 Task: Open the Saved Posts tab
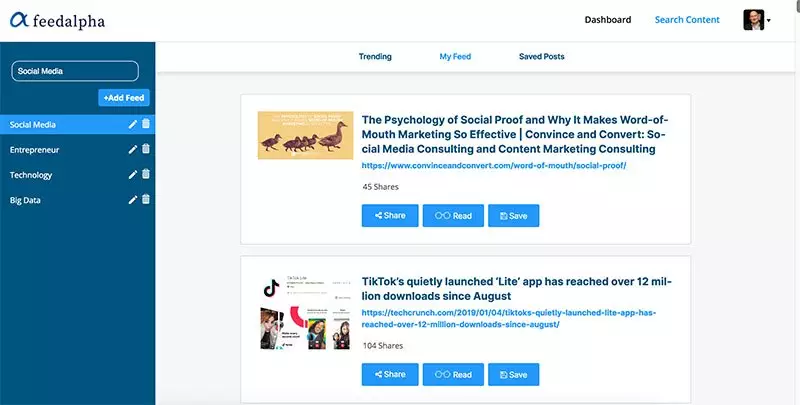(x=541, y=57)
